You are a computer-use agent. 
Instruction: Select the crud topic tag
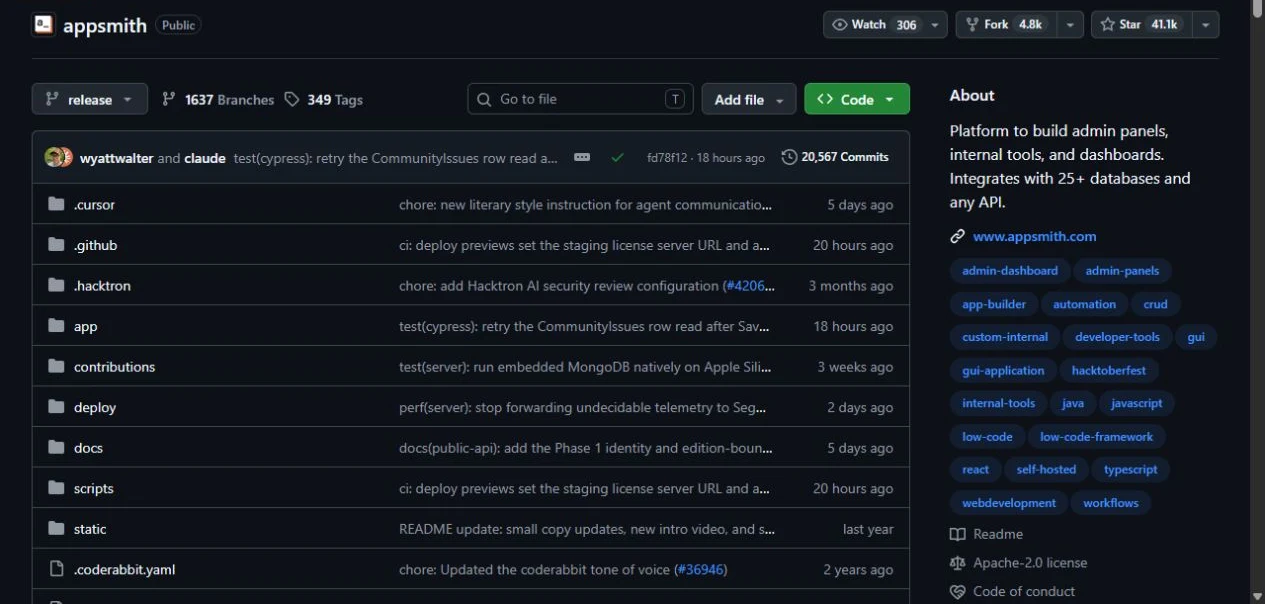1155,304
